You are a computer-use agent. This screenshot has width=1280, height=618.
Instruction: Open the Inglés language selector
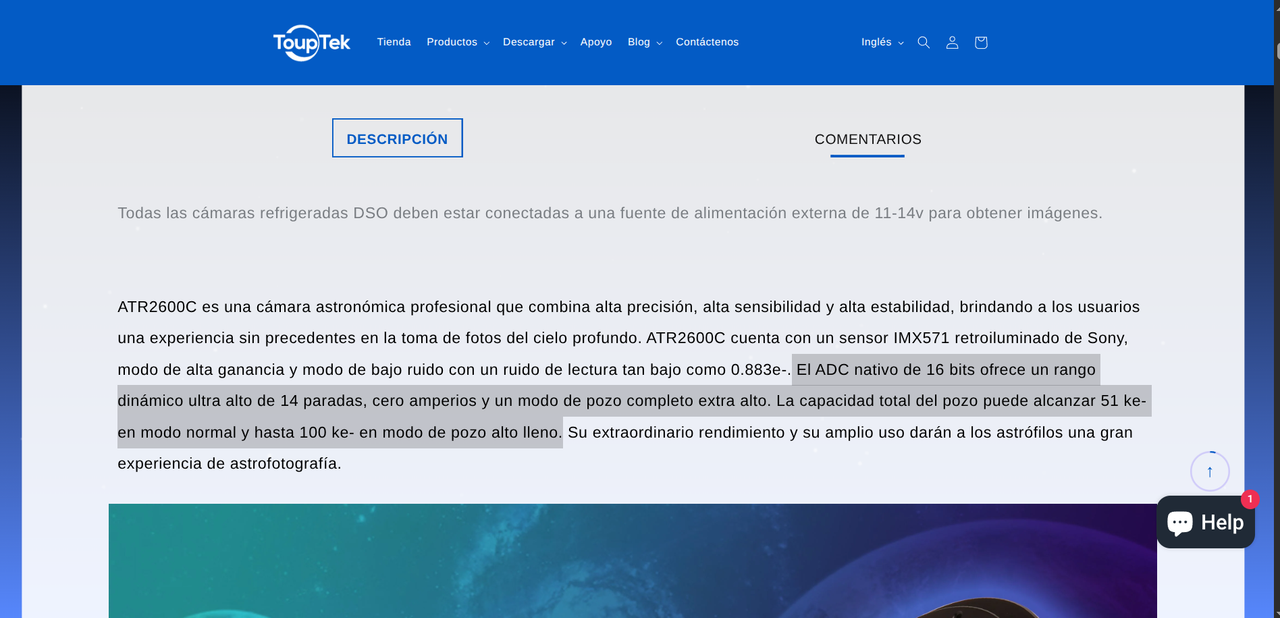click(882, 42)
